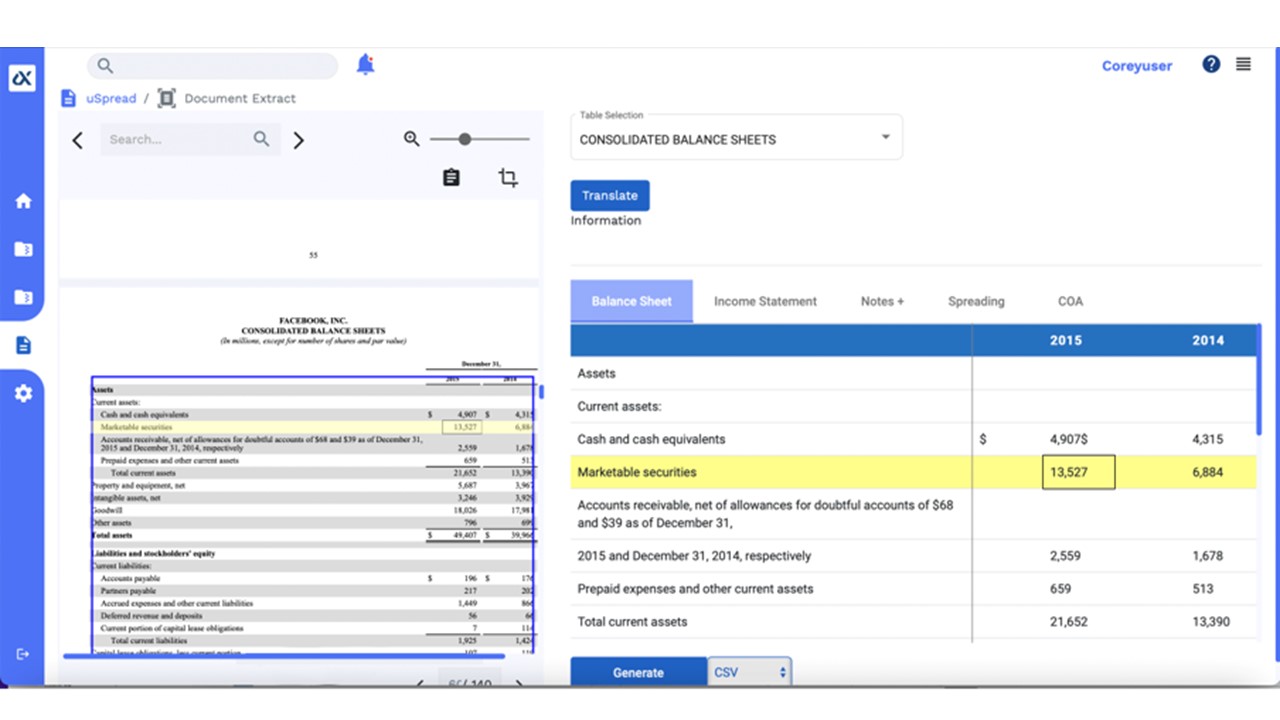Click the home icon in sidebar
Image resolution: width=1280 pixels, height=720 pixels.
point(23,201)
